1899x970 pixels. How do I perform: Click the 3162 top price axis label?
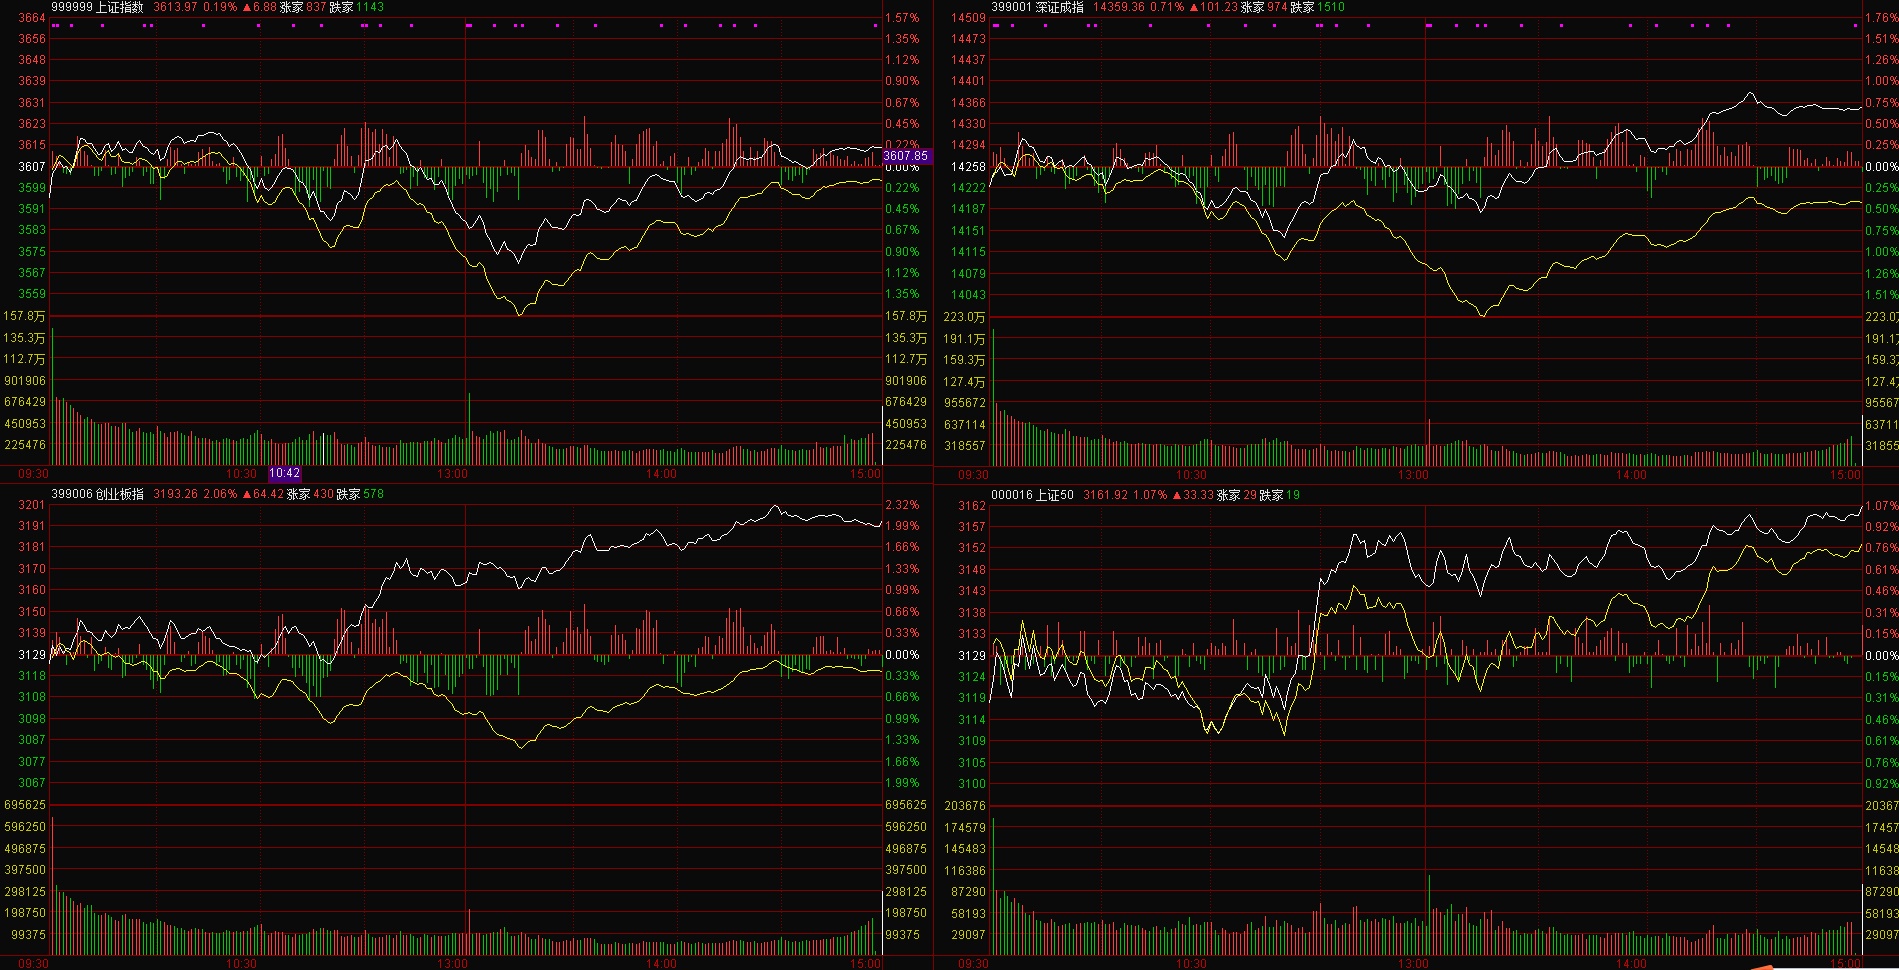(x=972, y=506)
